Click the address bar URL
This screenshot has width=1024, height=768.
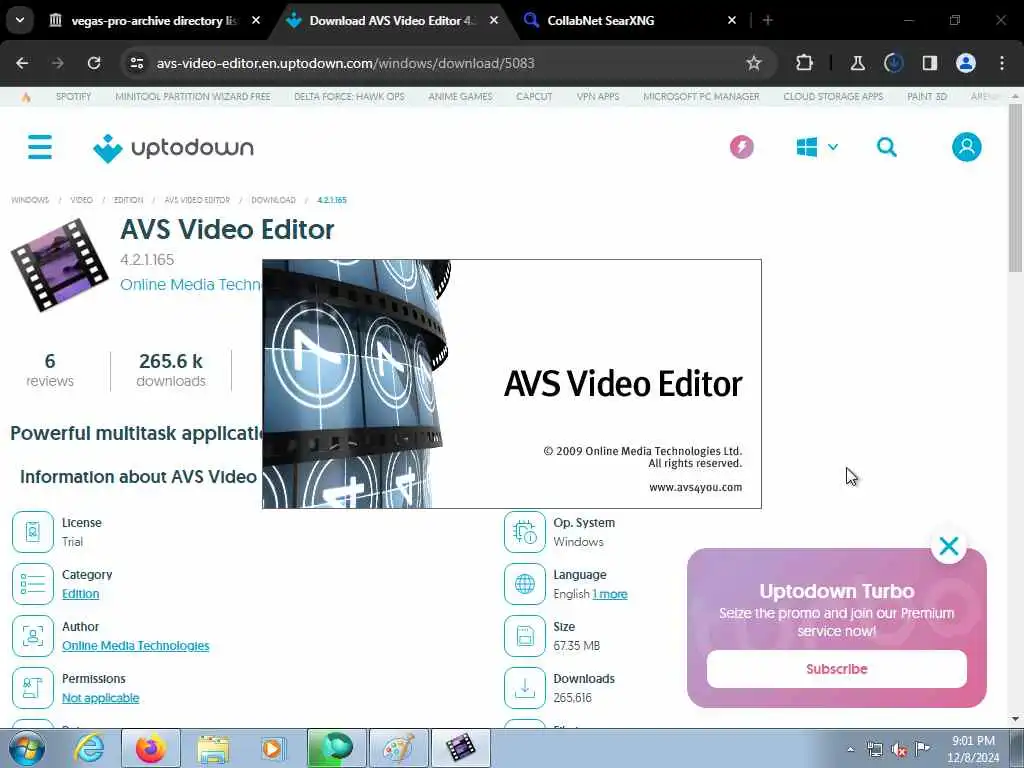coord(345,63)
